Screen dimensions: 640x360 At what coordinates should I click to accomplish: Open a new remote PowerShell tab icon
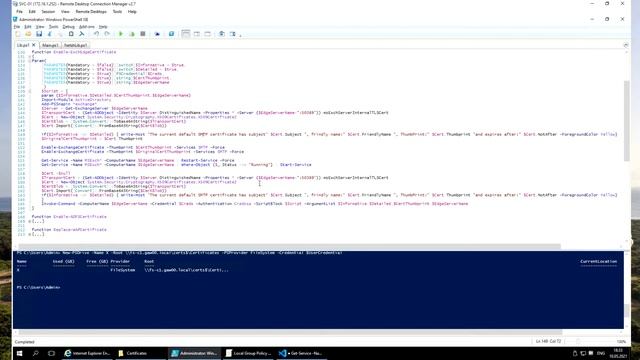coord(157,34)
